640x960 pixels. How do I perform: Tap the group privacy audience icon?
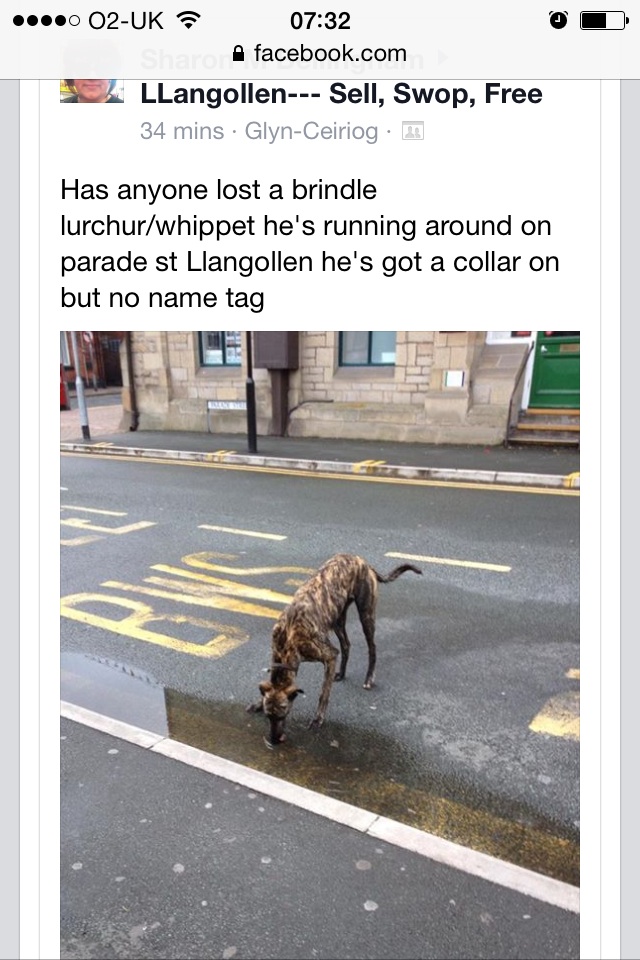(x=412, y=131)
